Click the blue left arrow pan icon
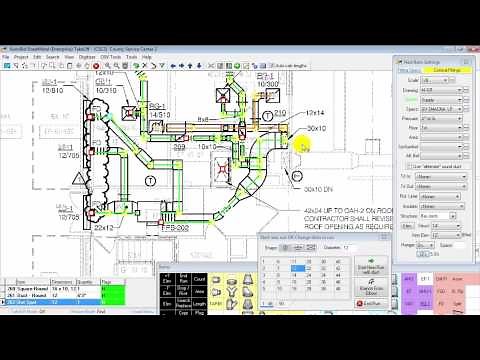480x360 pixels. point(173,66)
